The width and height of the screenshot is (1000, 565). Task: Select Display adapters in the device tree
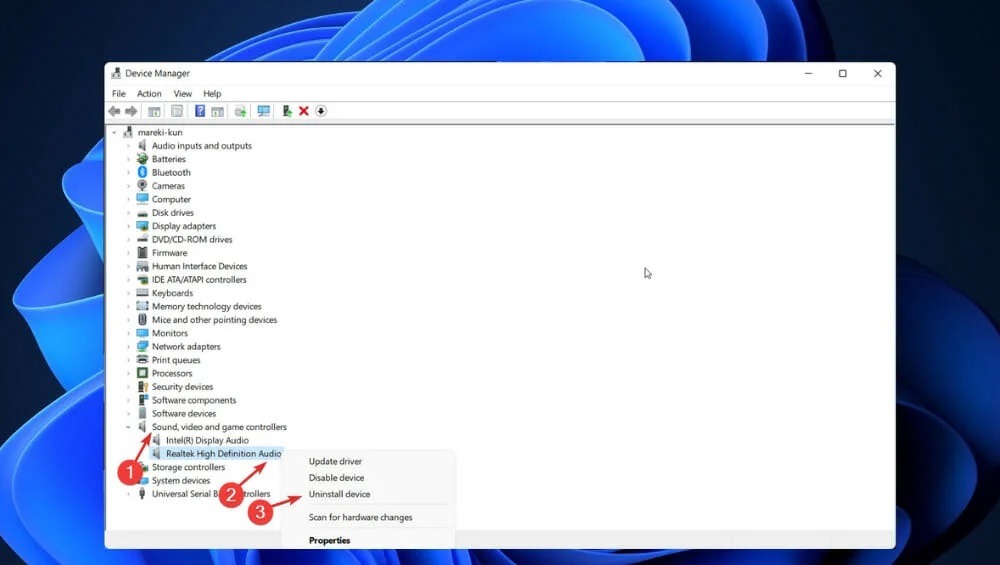[x=184, y=226]
